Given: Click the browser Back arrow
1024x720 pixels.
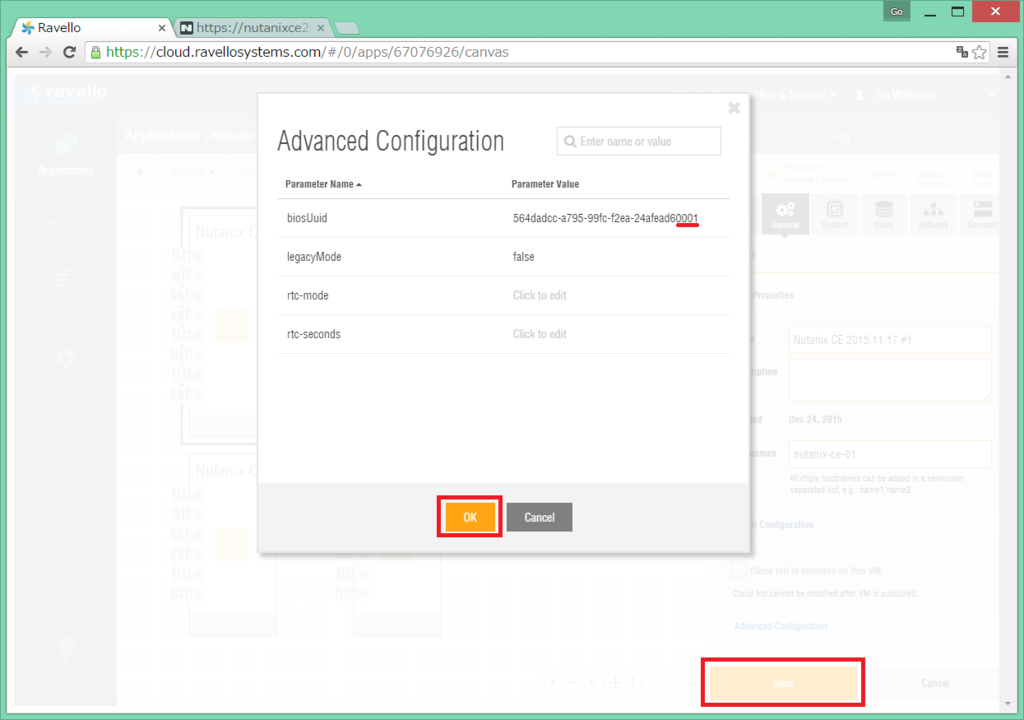Looking at the screenshot, I should coord(22,52).
